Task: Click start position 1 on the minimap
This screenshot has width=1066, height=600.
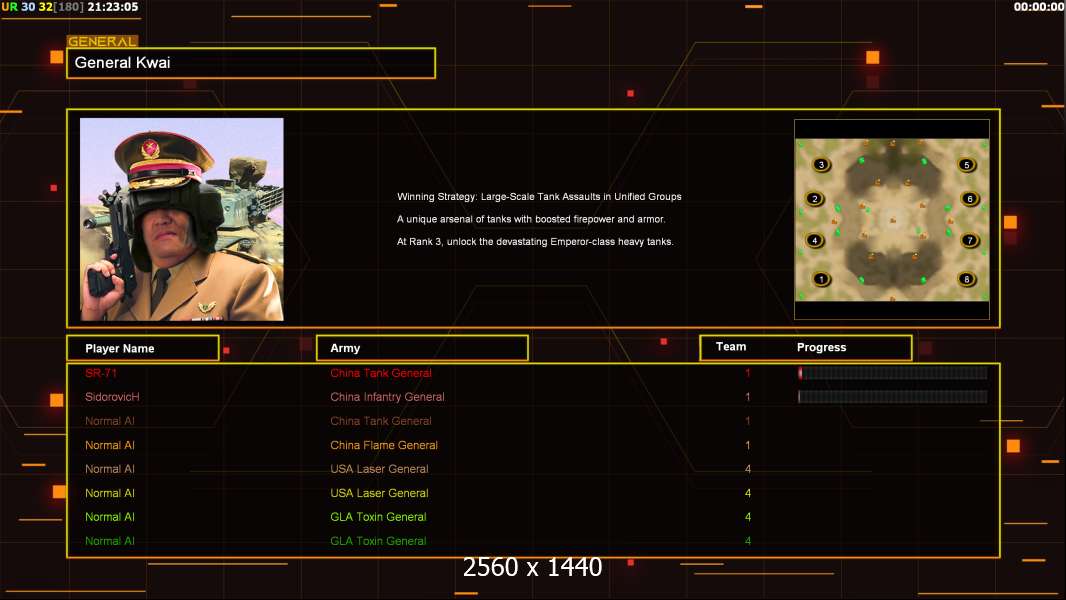Action: point(821,280)
